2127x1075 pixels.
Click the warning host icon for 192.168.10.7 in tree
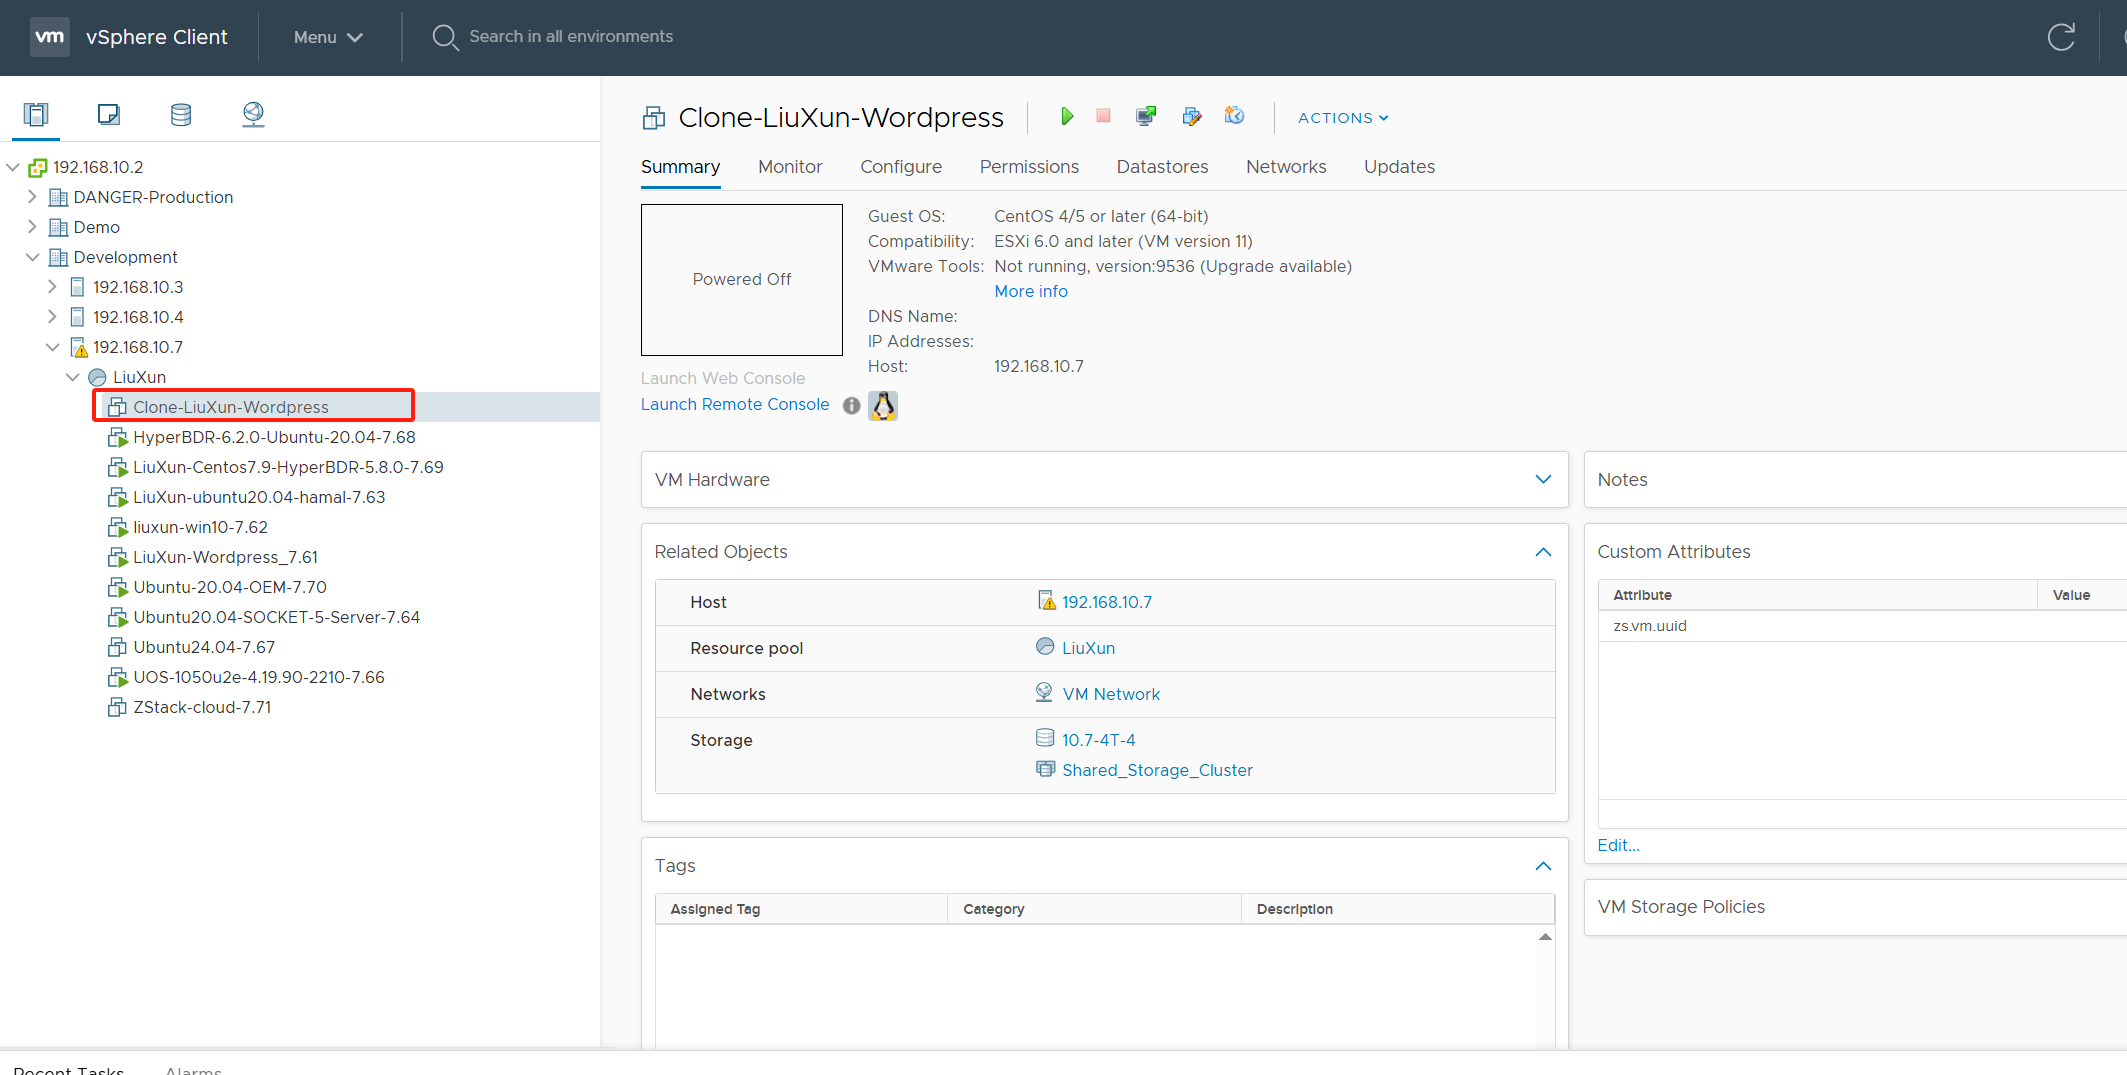tap(79, 347)
